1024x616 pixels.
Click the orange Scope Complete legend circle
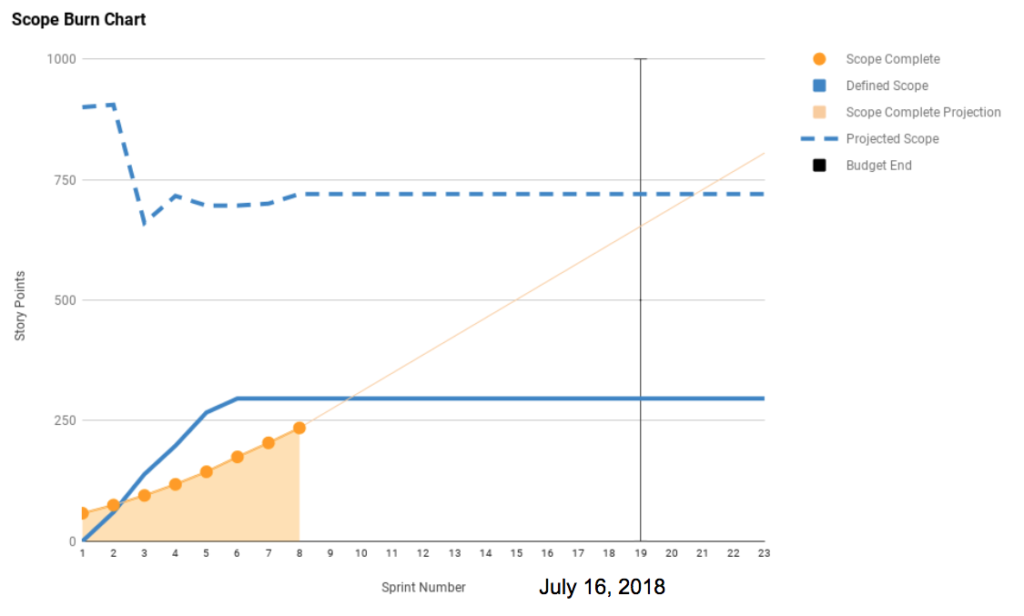coord(819,59)
